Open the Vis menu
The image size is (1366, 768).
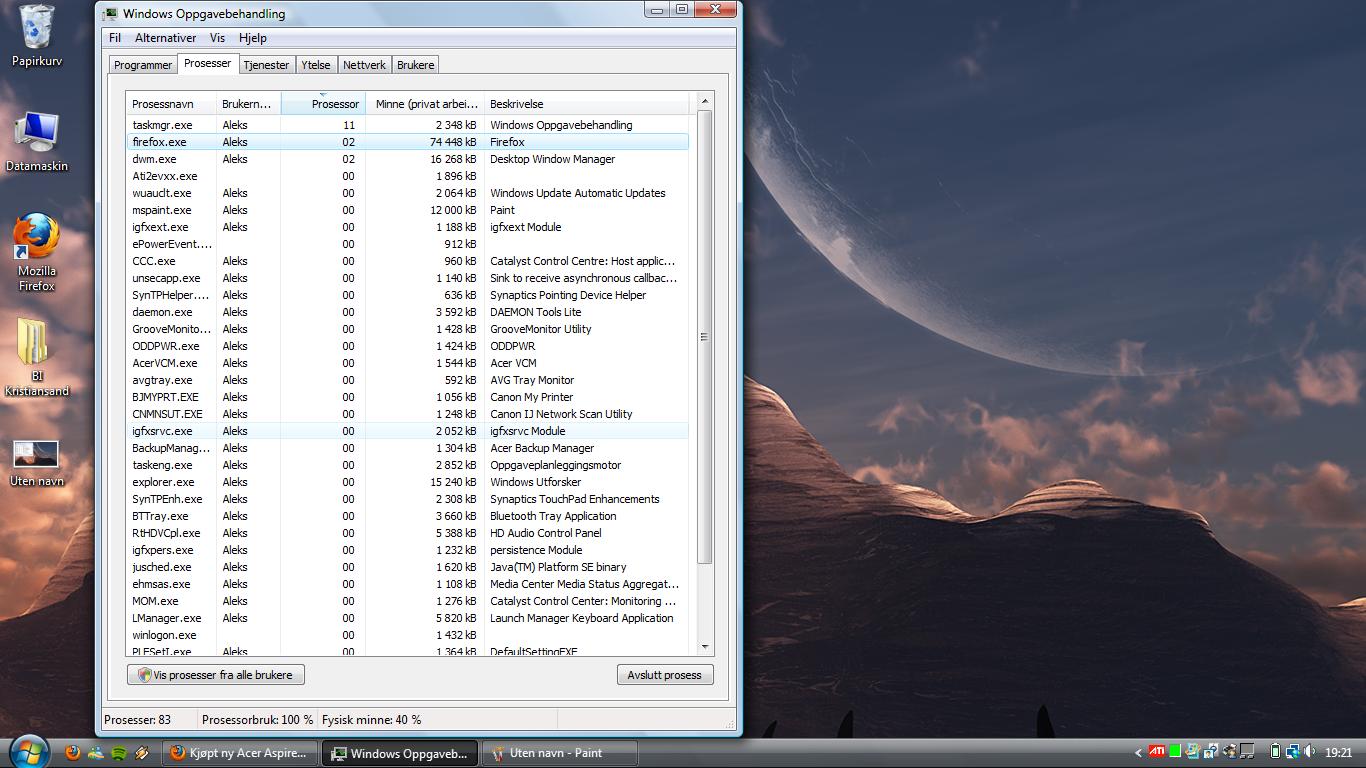tap(217, 38)
